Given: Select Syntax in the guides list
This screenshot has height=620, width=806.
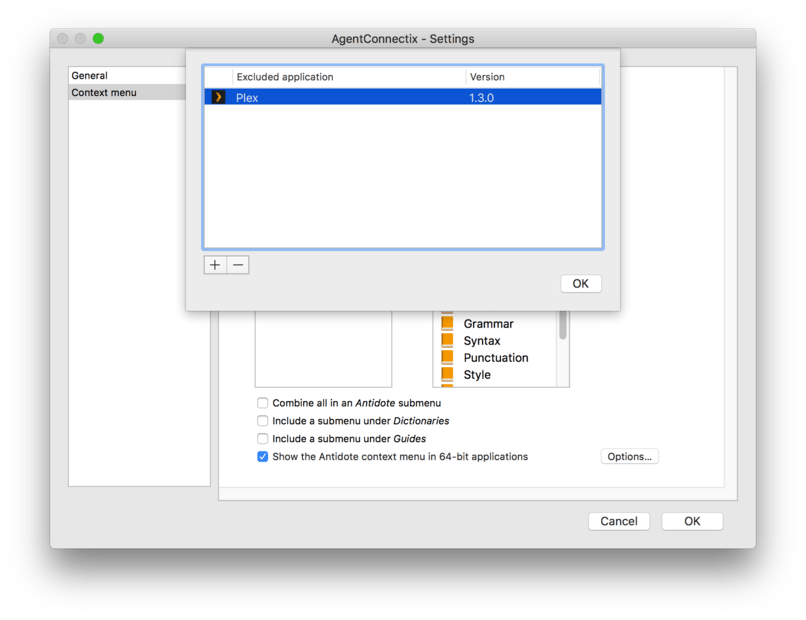Looking at the screenshot, I should coord(482,341).
